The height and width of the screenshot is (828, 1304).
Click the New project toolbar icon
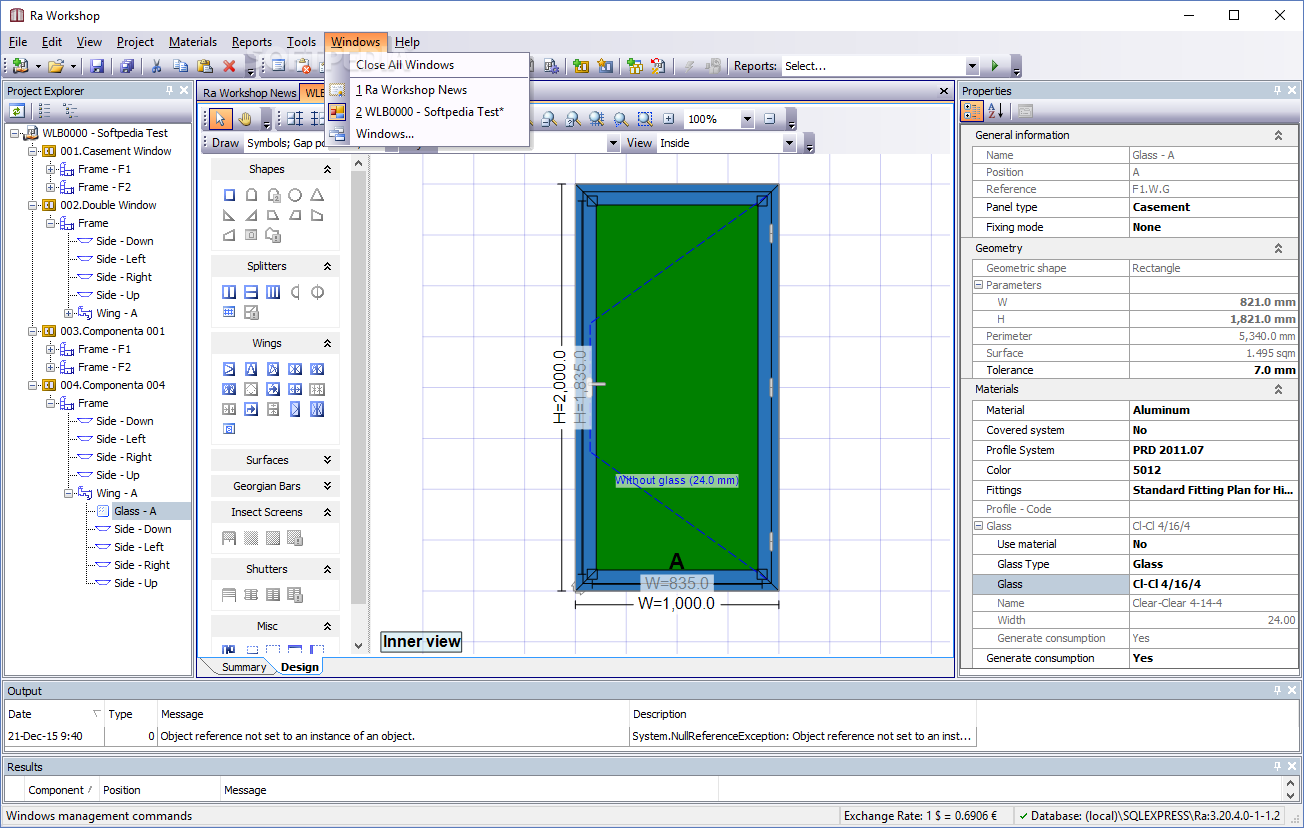[21, 66]
